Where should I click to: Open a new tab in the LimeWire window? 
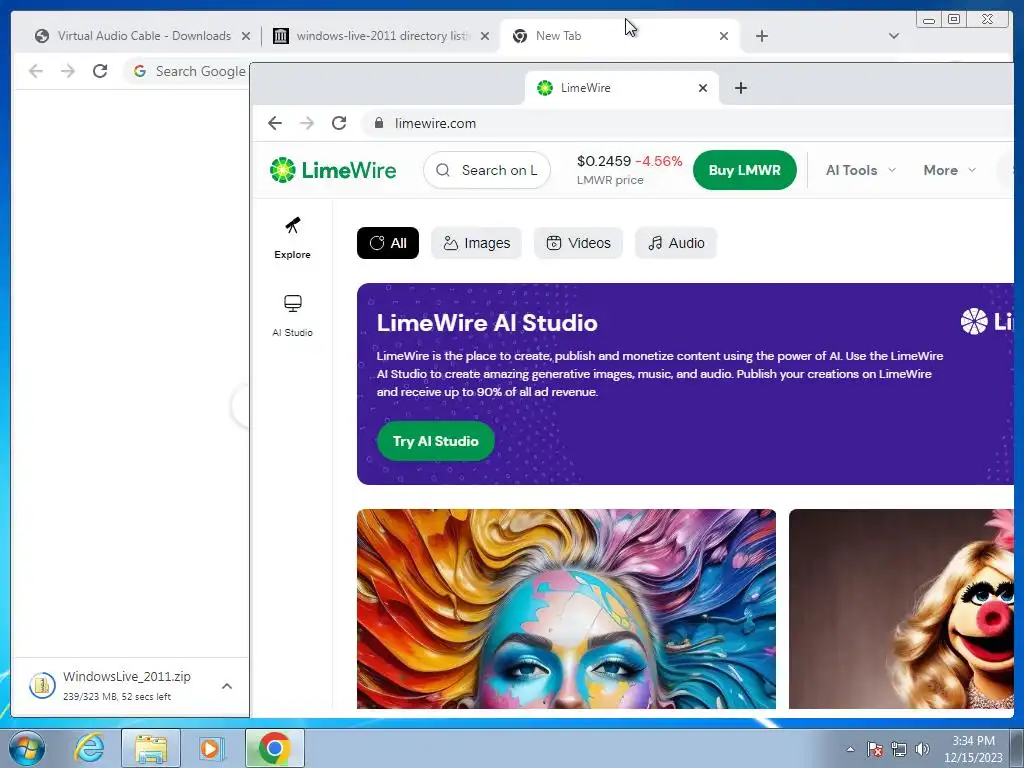click(741, 88)
